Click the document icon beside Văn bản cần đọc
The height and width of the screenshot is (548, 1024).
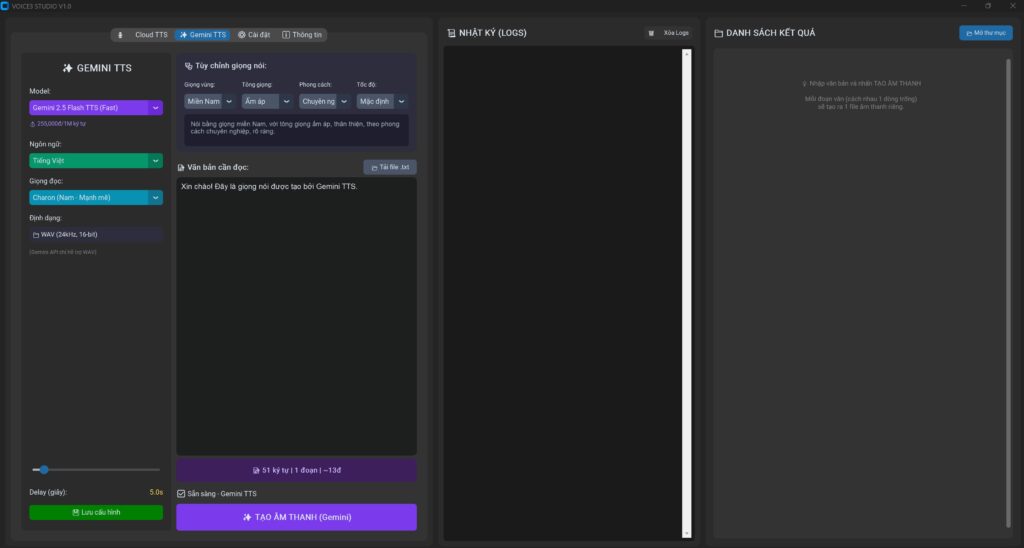[x=181, y=168]
